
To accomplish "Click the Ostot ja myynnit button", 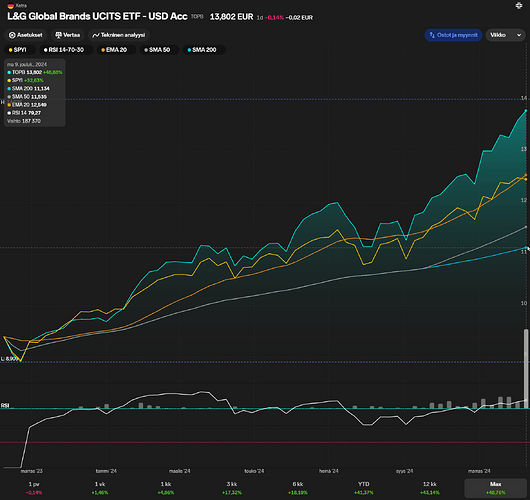I will (x=453, y=35).
